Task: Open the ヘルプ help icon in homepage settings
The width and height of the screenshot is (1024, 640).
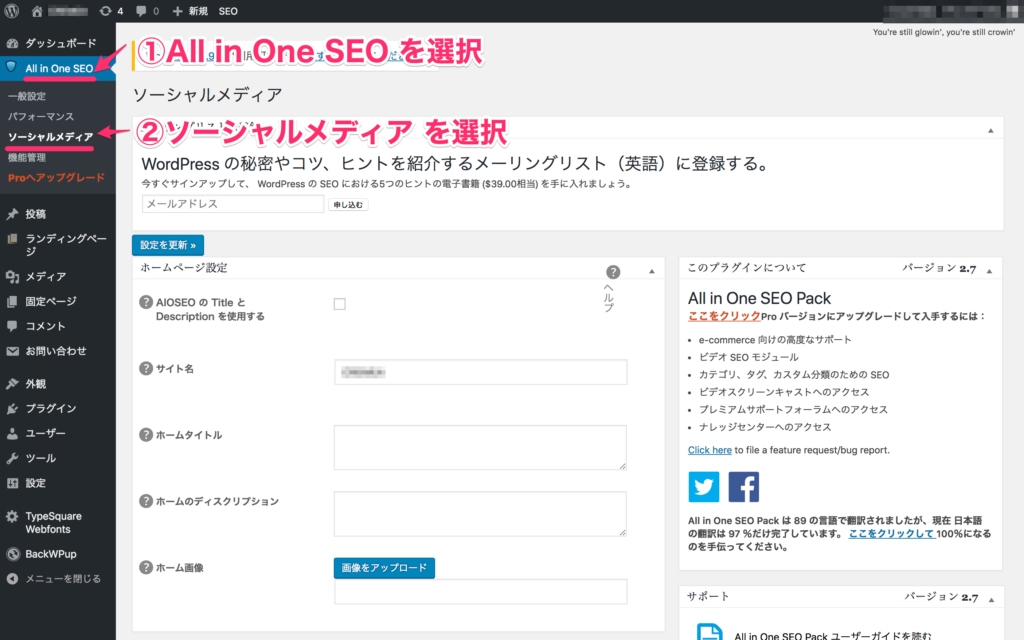Action: click(613, 272)
